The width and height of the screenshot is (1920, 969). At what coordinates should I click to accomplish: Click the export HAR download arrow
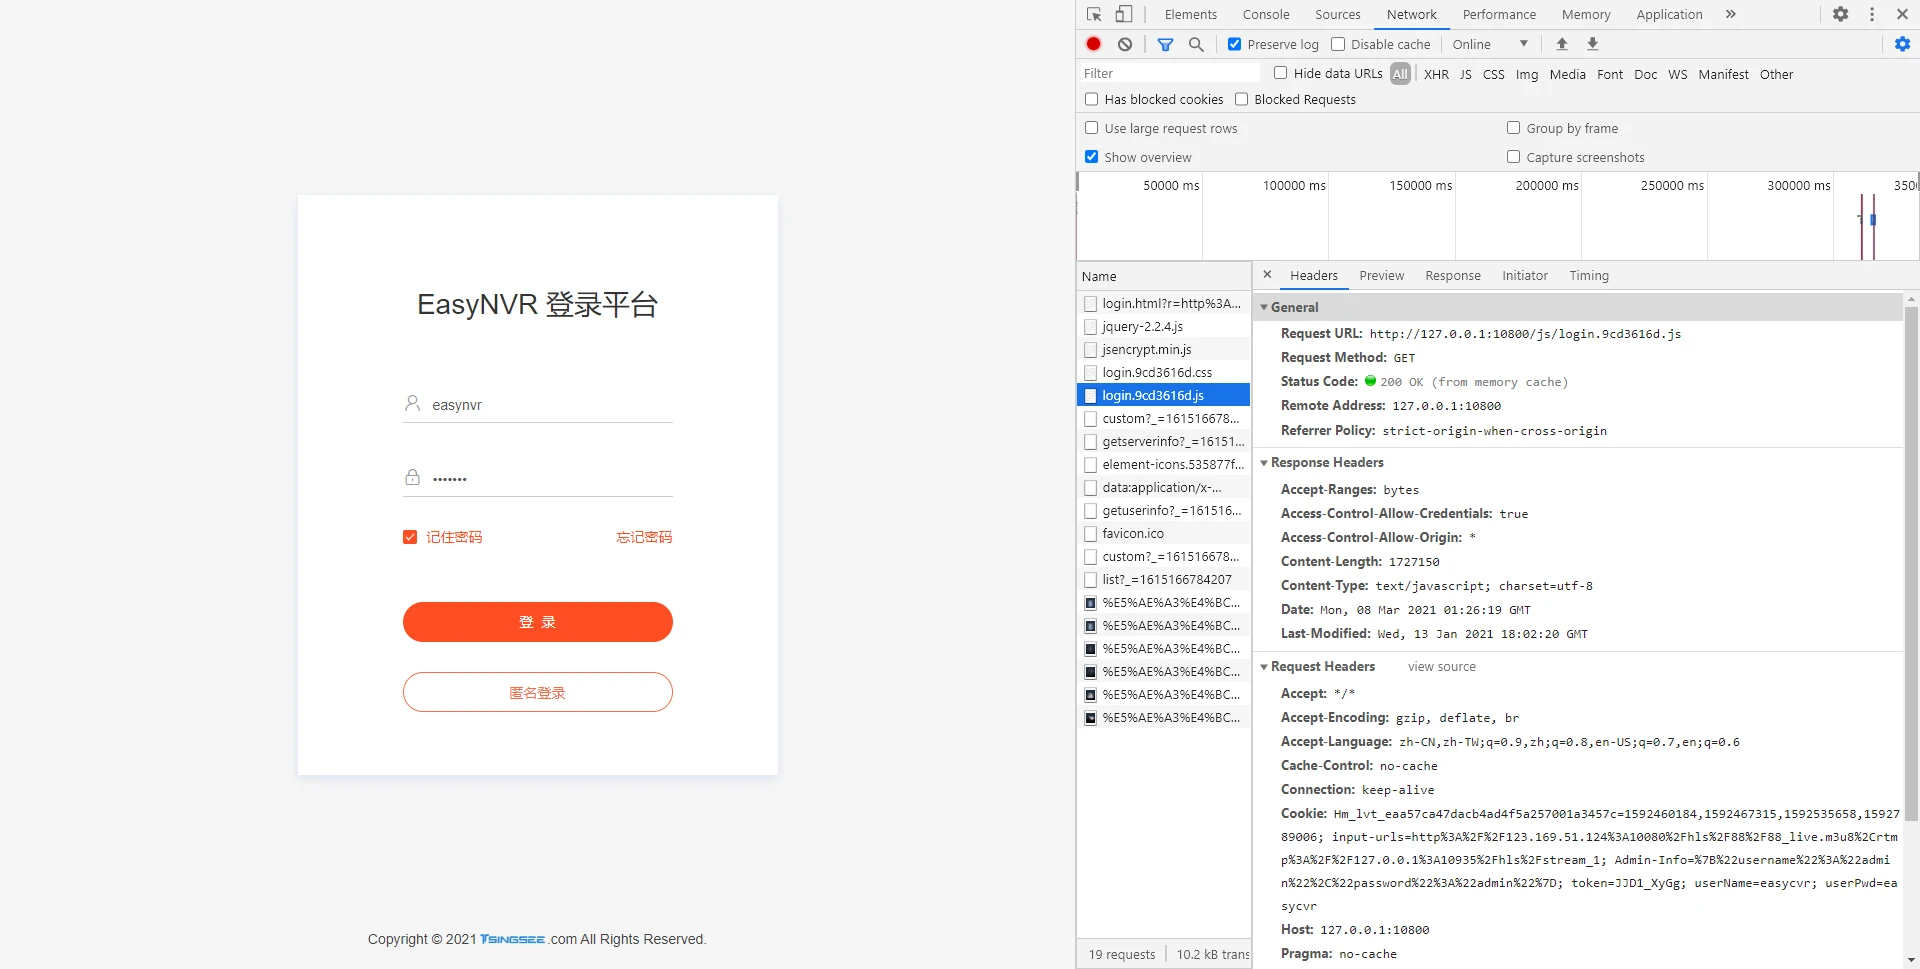click(x=1593, y=44)
